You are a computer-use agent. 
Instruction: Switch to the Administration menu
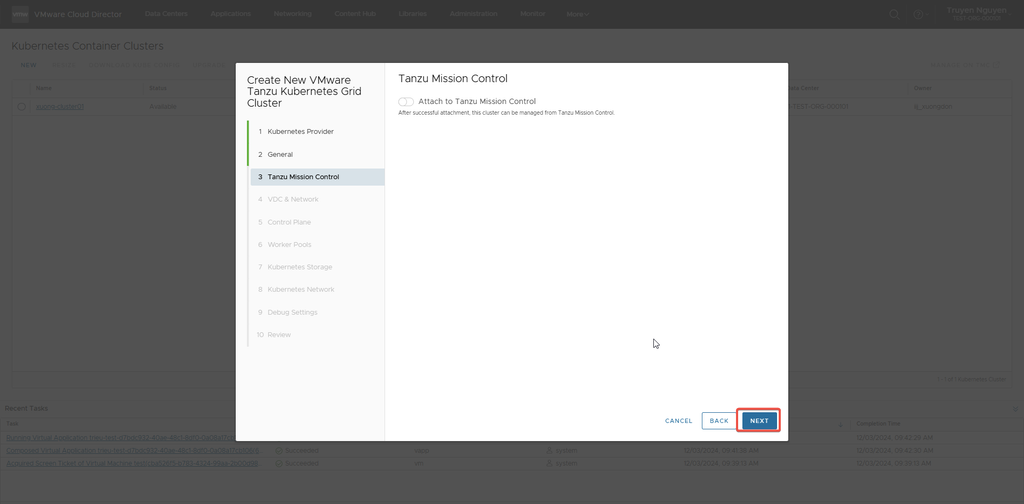(474, 14)
